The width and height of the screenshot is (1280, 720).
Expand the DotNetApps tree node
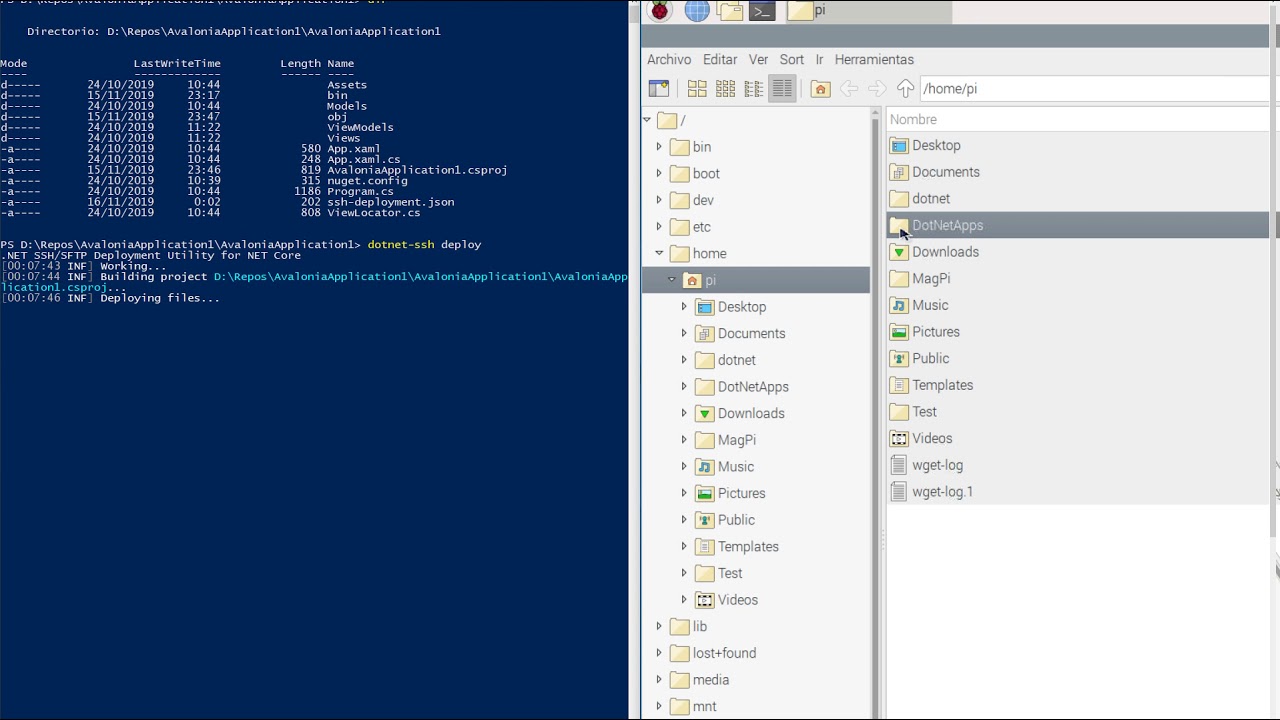point(685,387)
